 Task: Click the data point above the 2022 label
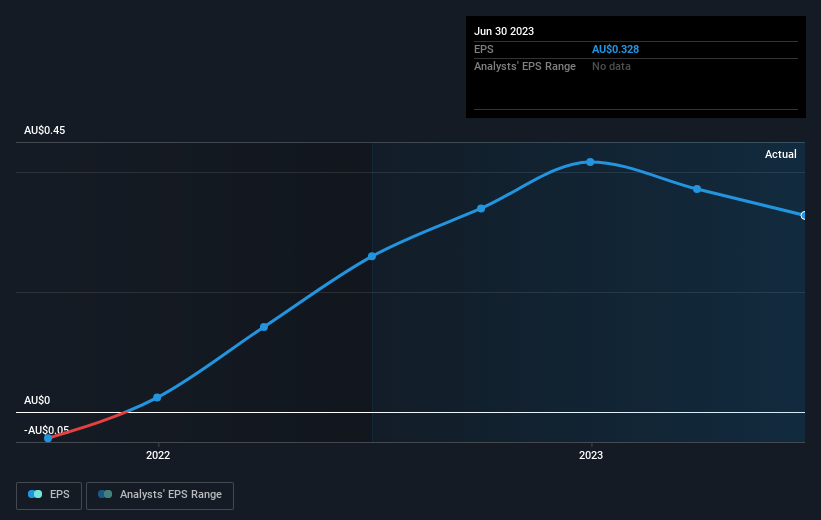pyautogui.click(x=157, y=397)
